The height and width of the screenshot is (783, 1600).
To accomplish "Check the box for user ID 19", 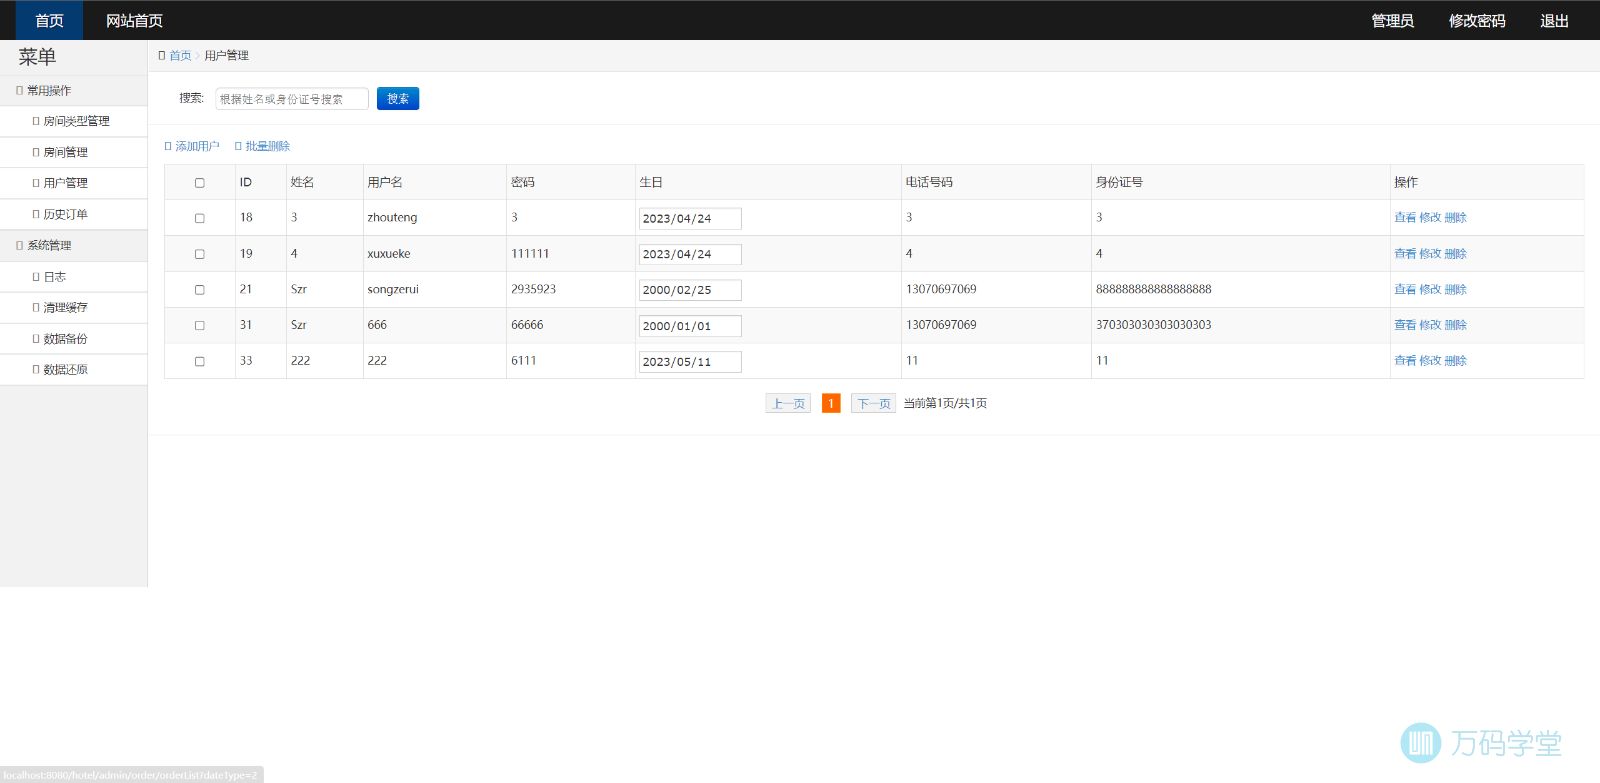I will pos(199,254).
